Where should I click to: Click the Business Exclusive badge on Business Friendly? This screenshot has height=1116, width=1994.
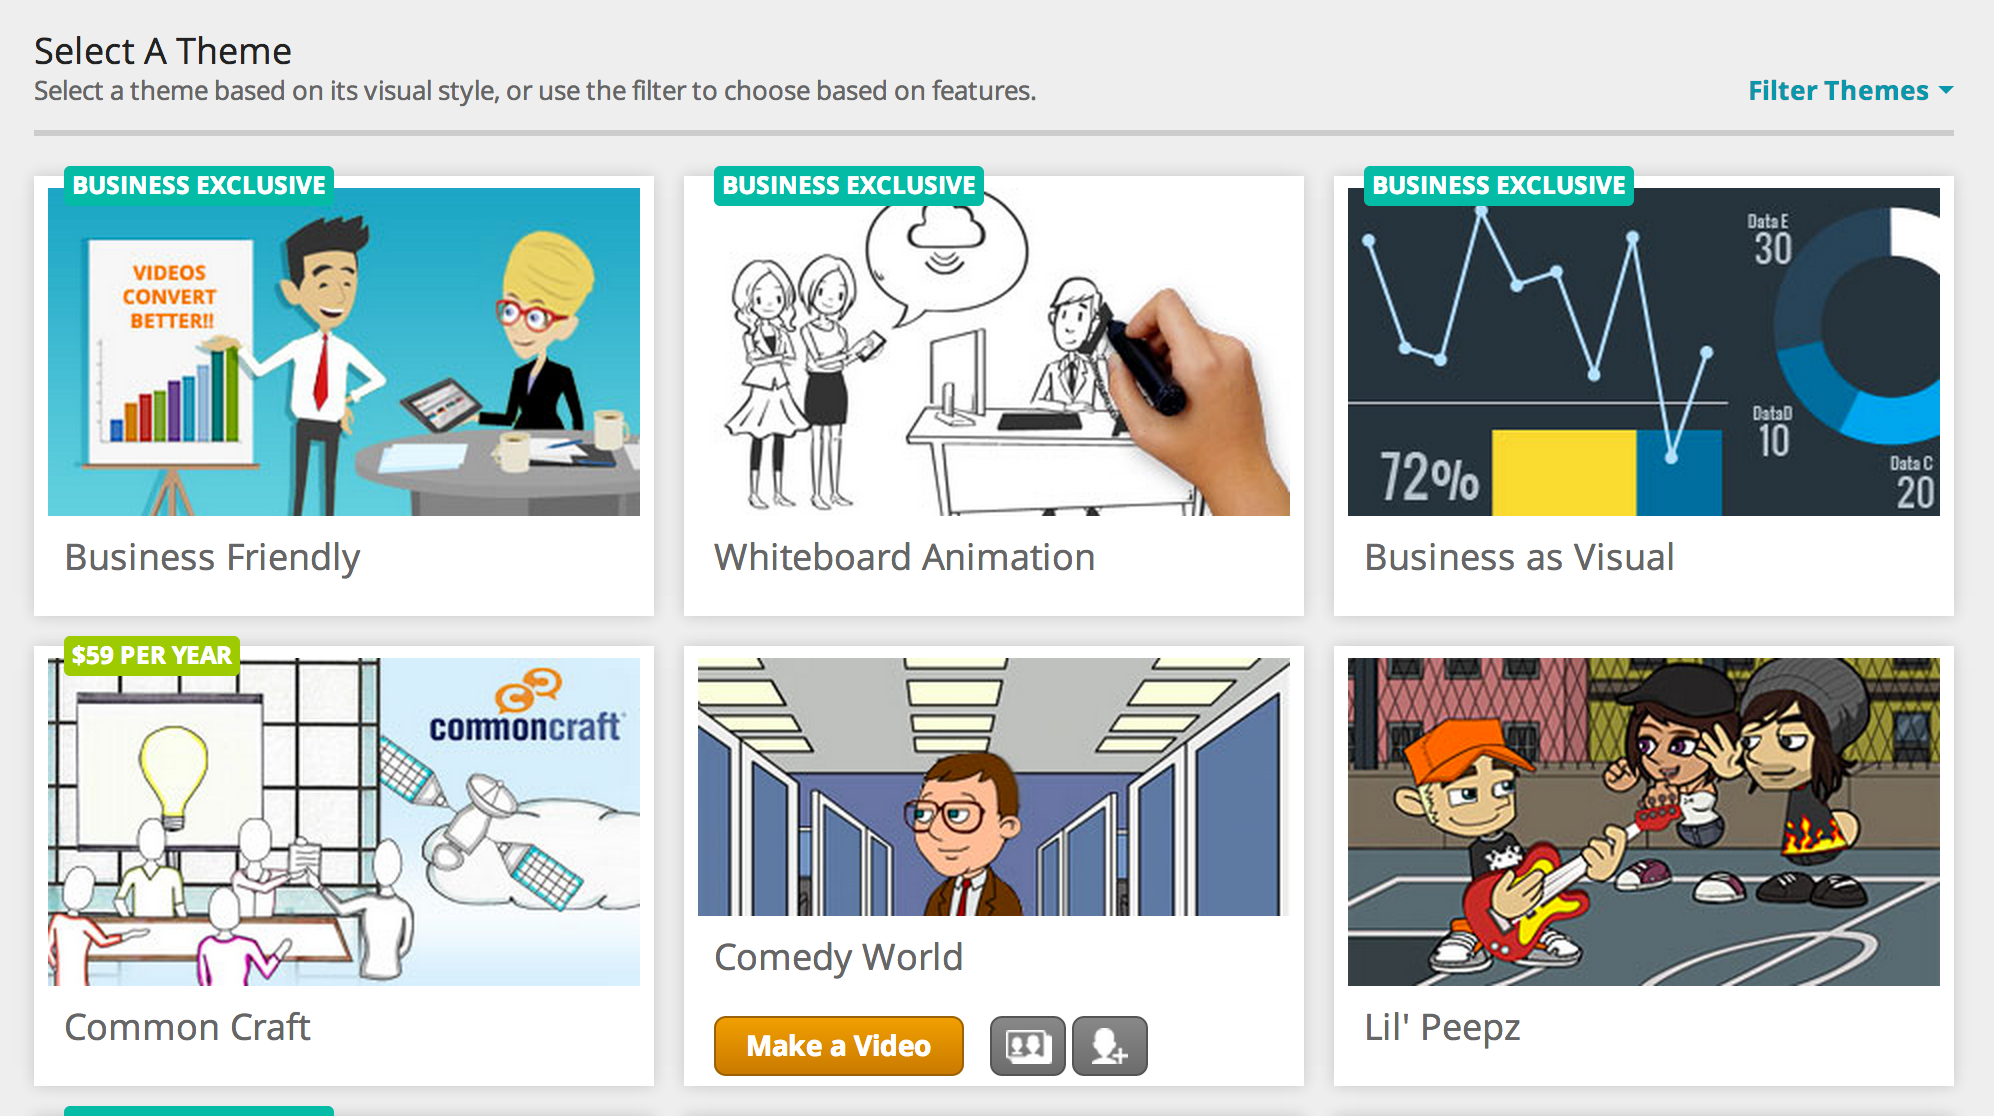point(199,186)
